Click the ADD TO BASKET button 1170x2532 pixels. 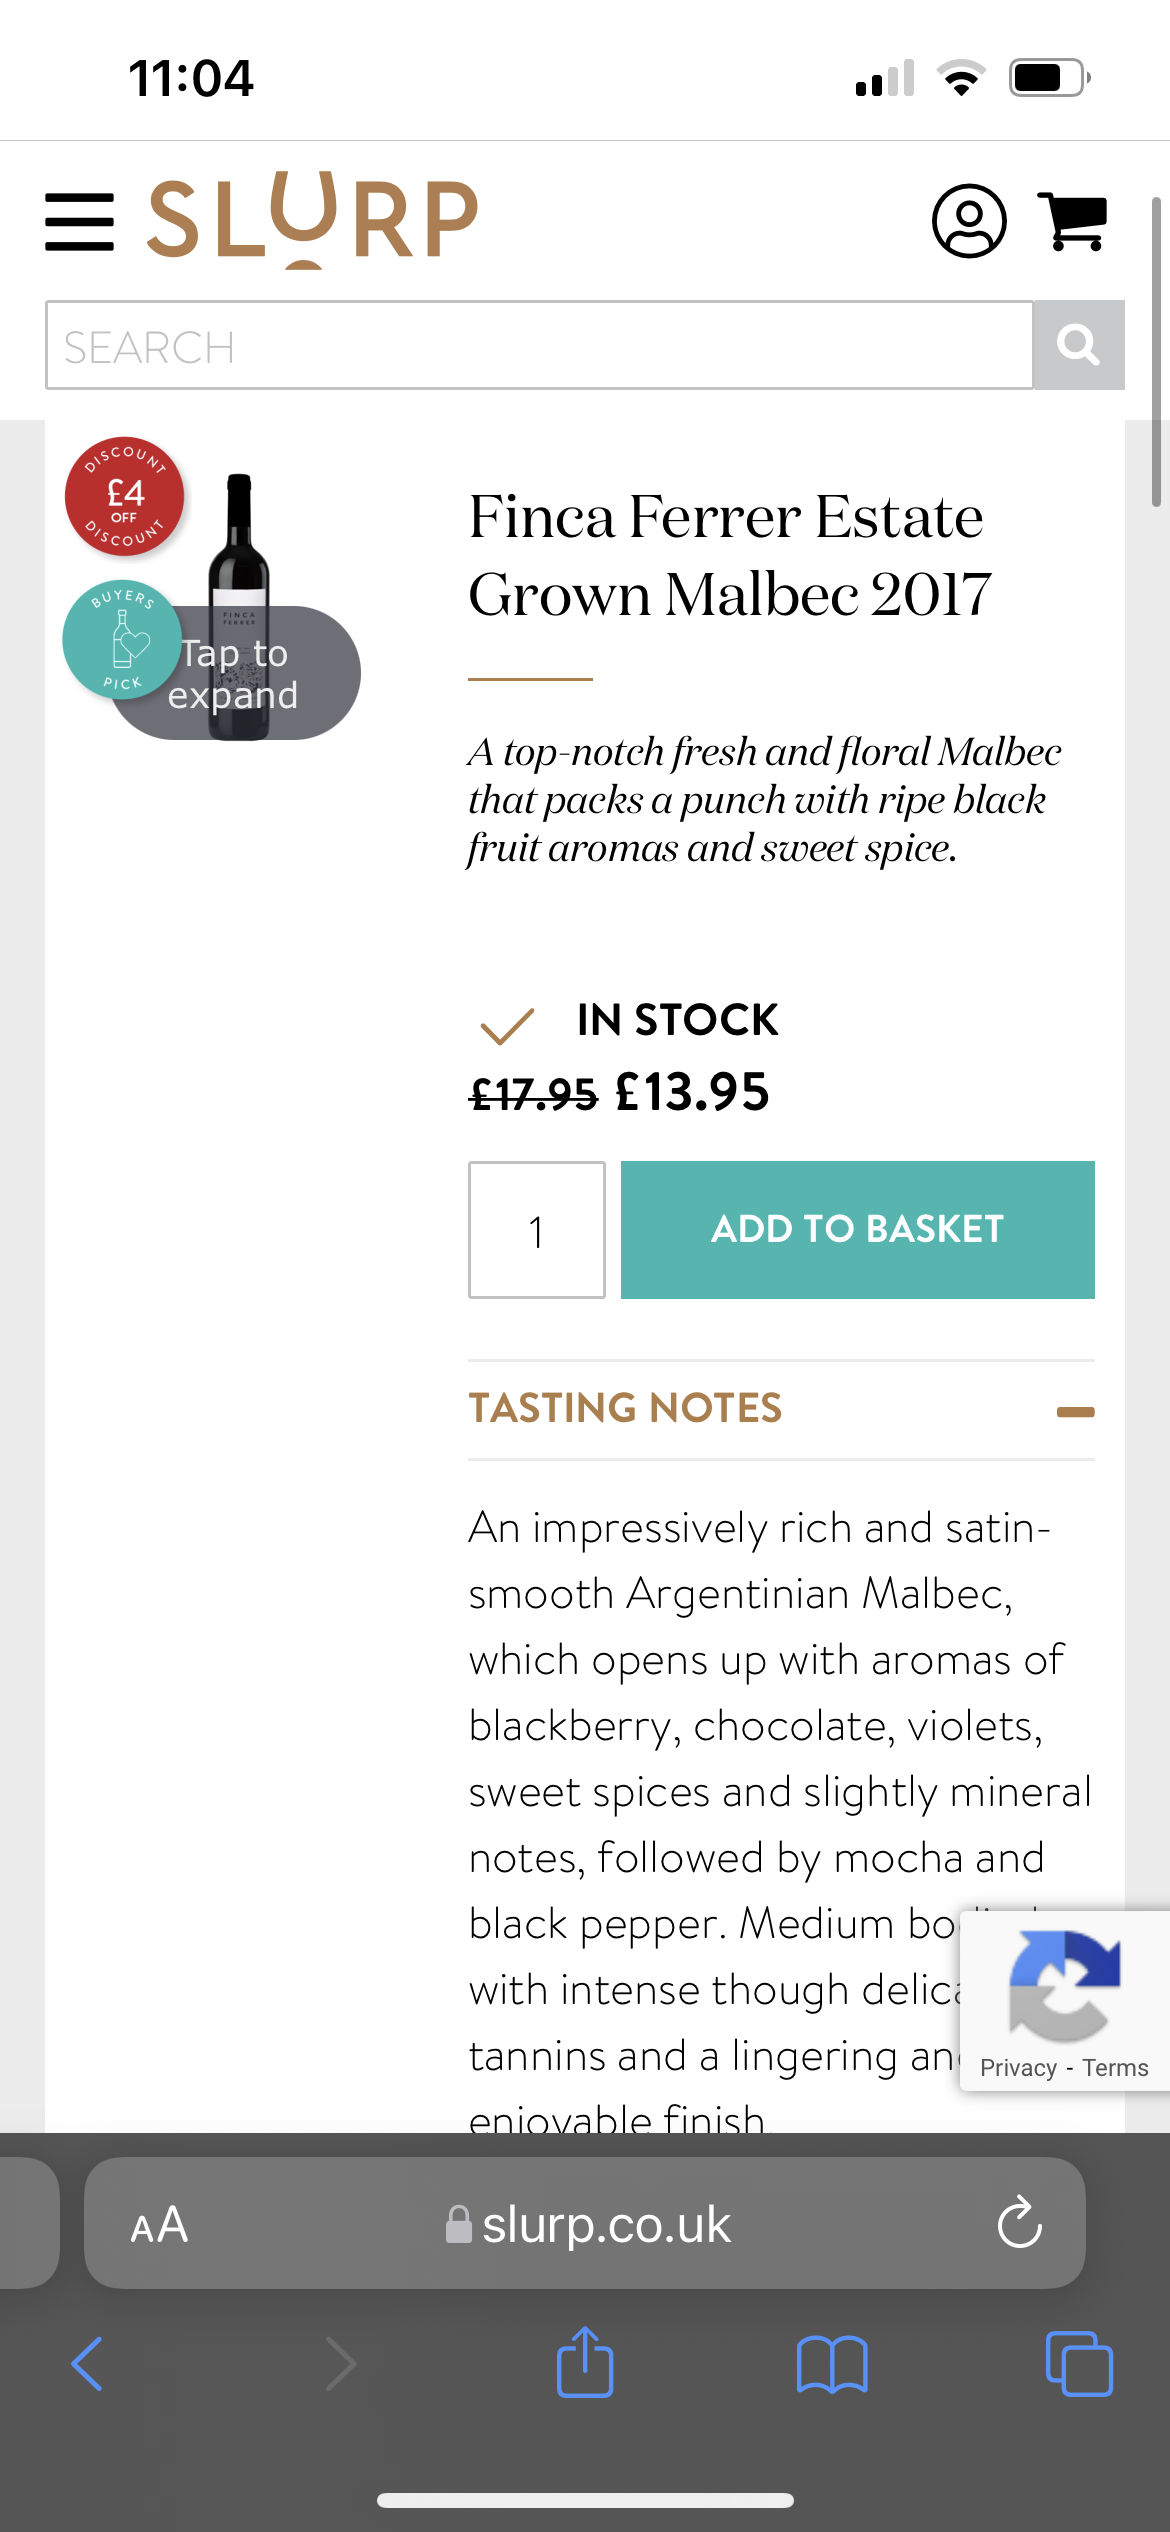click(857, 1230)
